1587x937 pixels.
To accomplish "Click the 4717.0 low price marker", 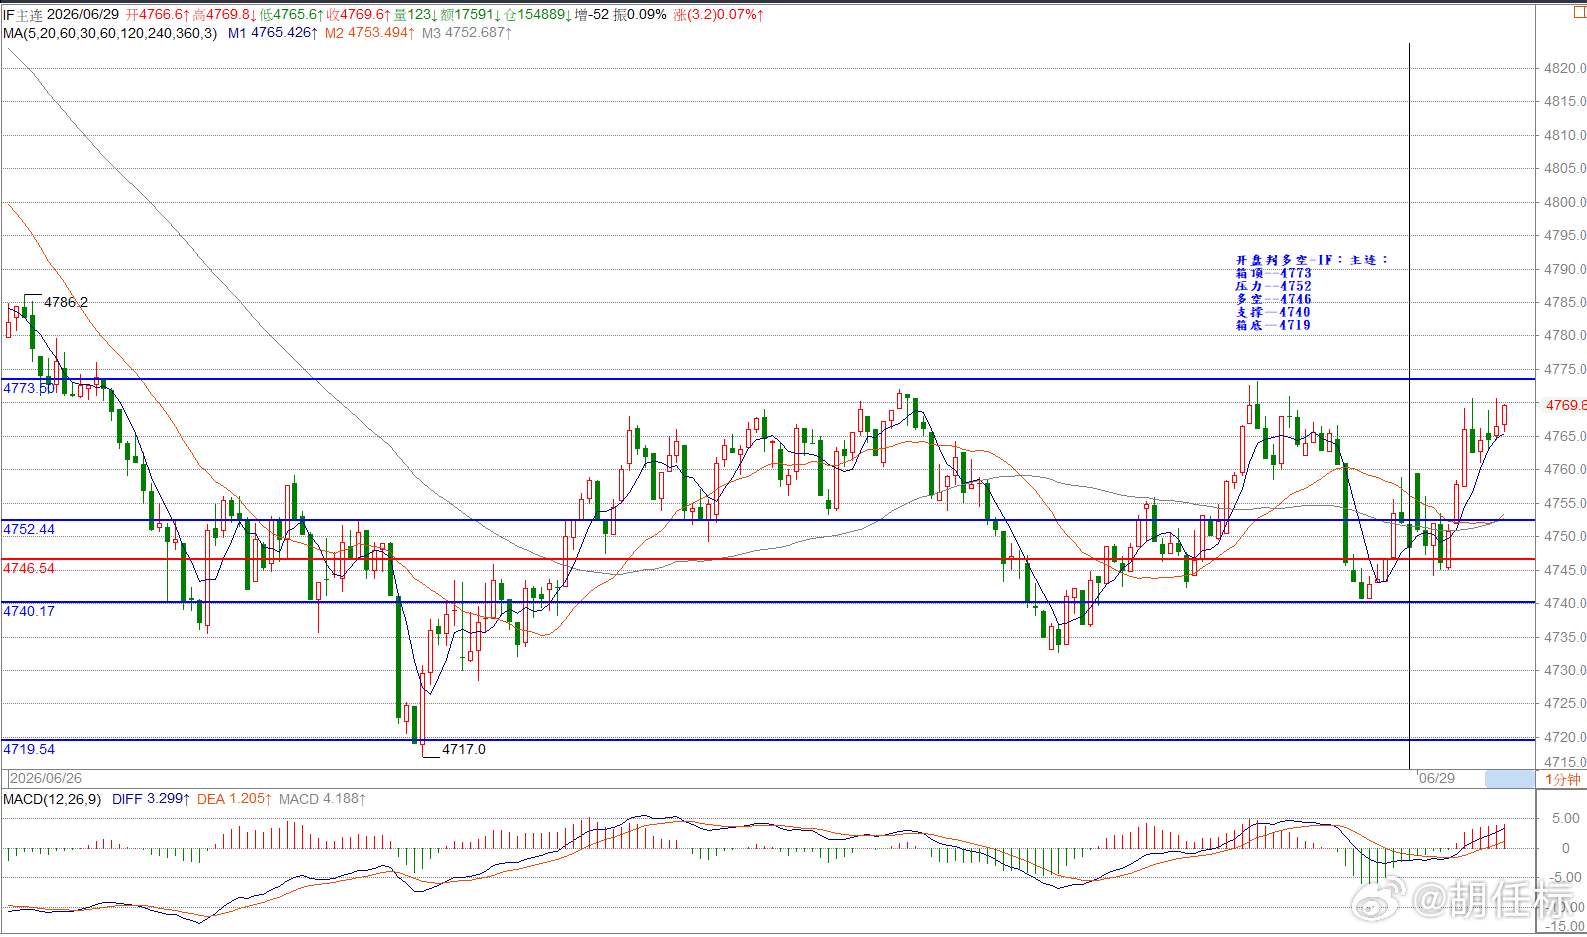I will (464, 749).
